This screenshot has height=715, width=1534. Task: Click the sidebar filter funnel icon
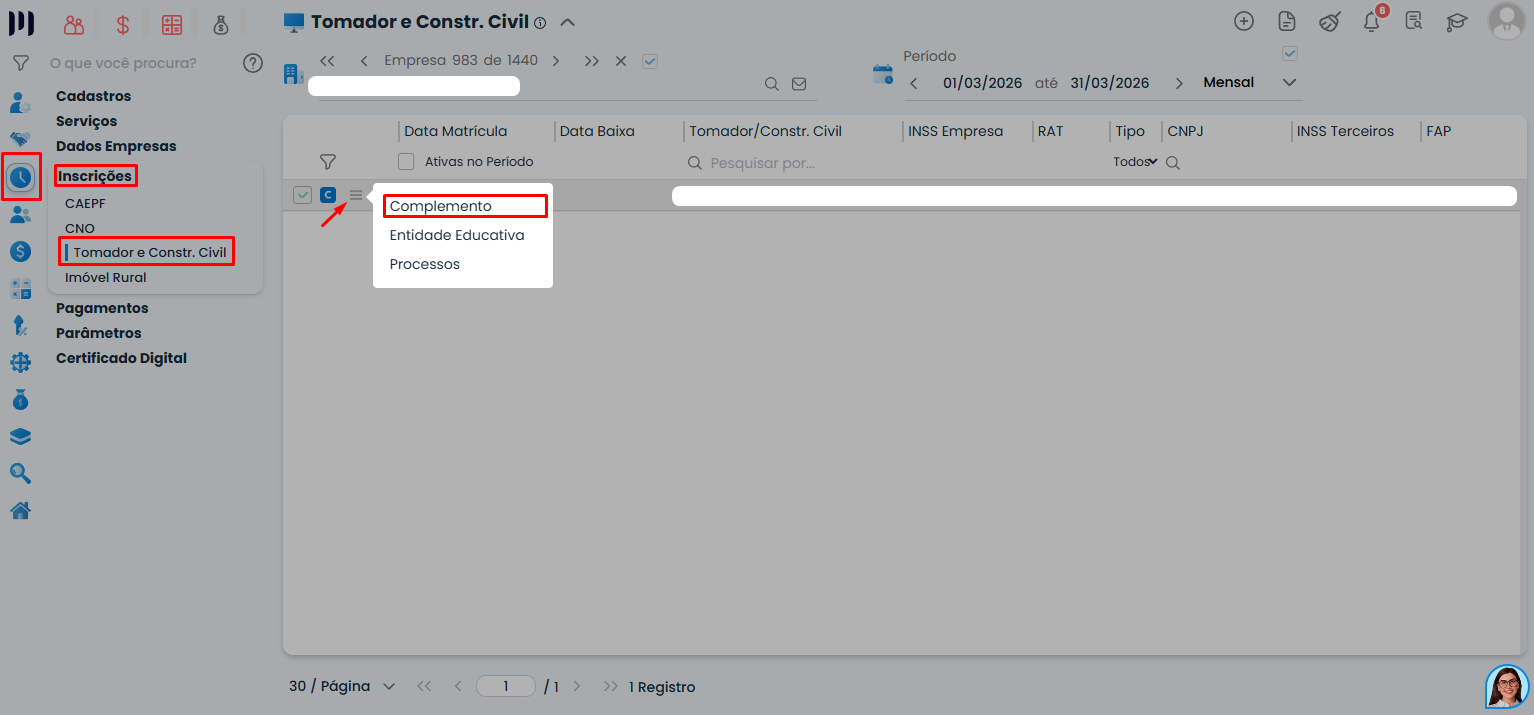[20, 63]
